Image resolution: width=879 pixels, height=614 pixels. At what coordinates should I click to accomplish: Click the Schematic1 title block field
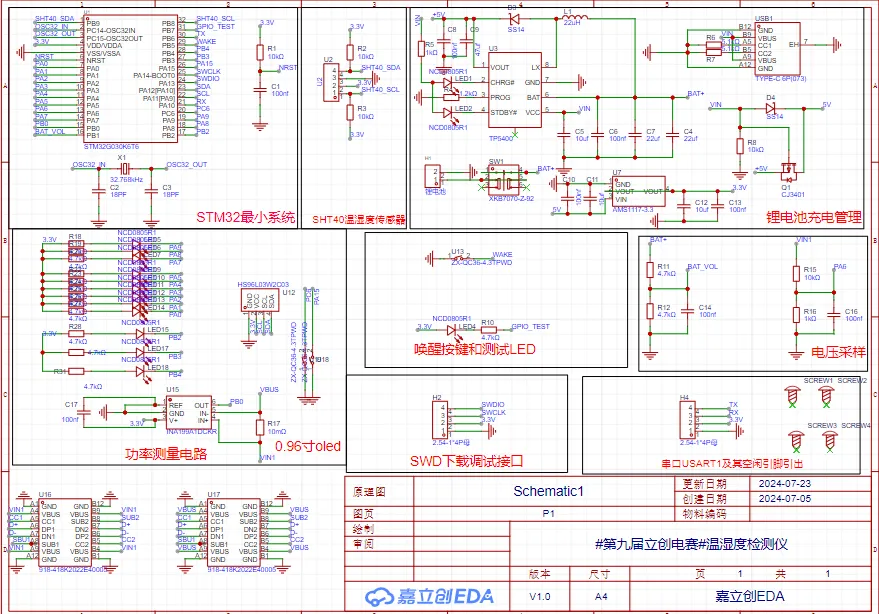point(547,491)
